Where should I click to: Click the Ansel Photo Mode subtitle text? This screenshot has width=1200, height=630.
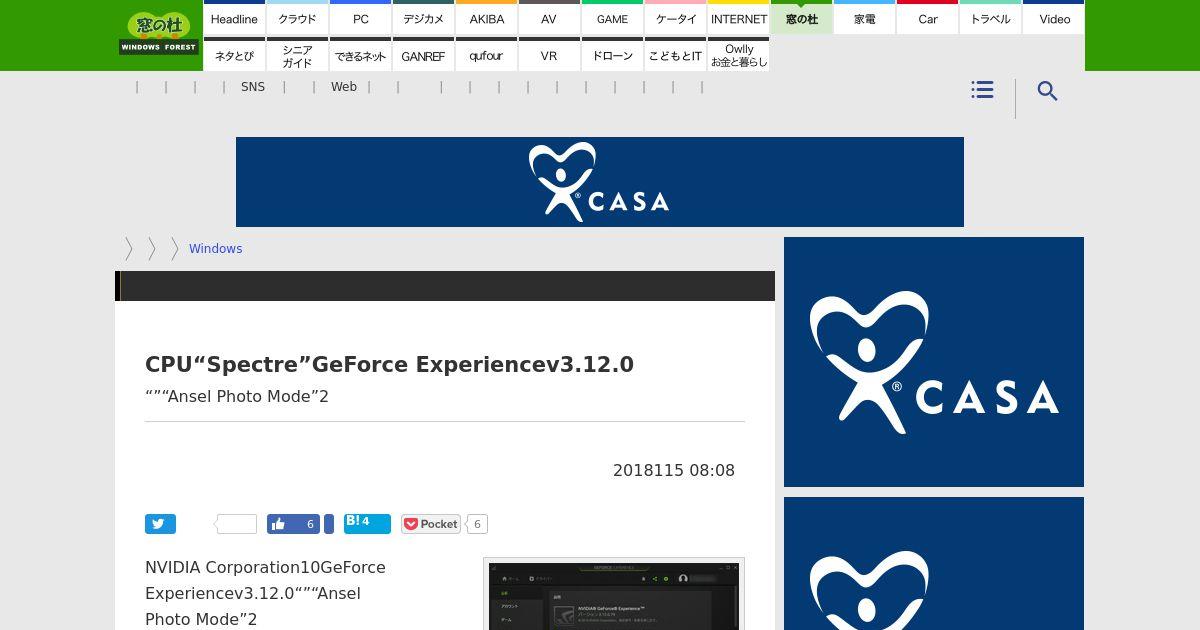click(237, 396)
